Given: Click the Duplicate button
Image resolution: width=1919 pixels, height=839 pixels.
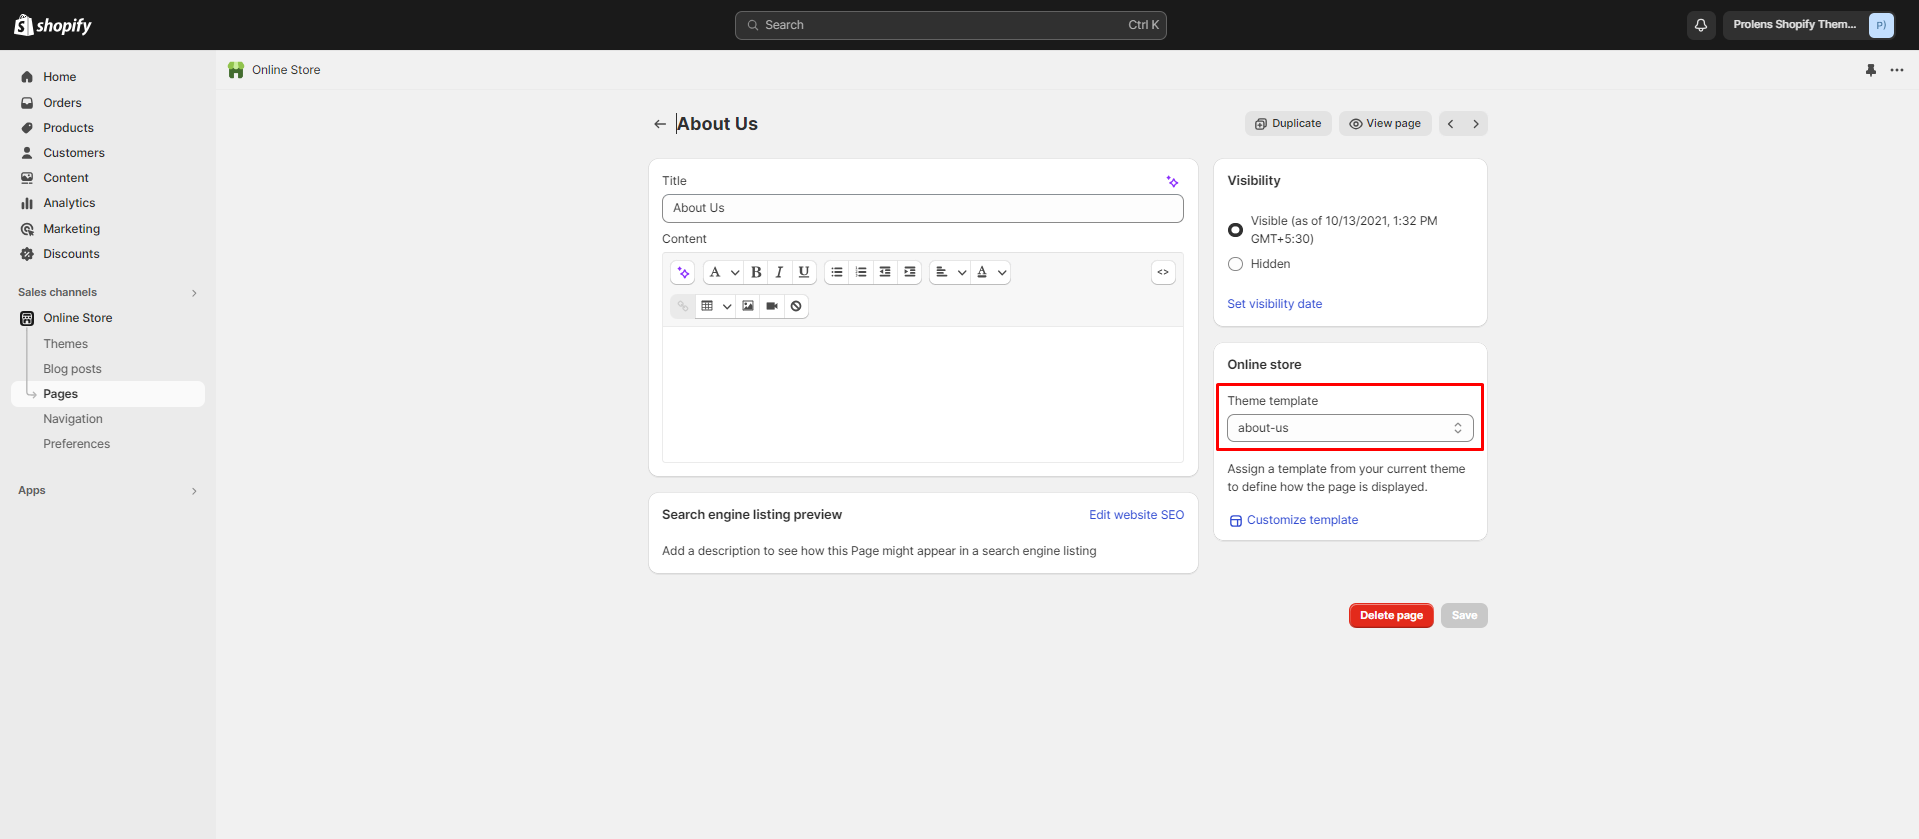Looking at the screenshot, I should tap(1288, 124).
